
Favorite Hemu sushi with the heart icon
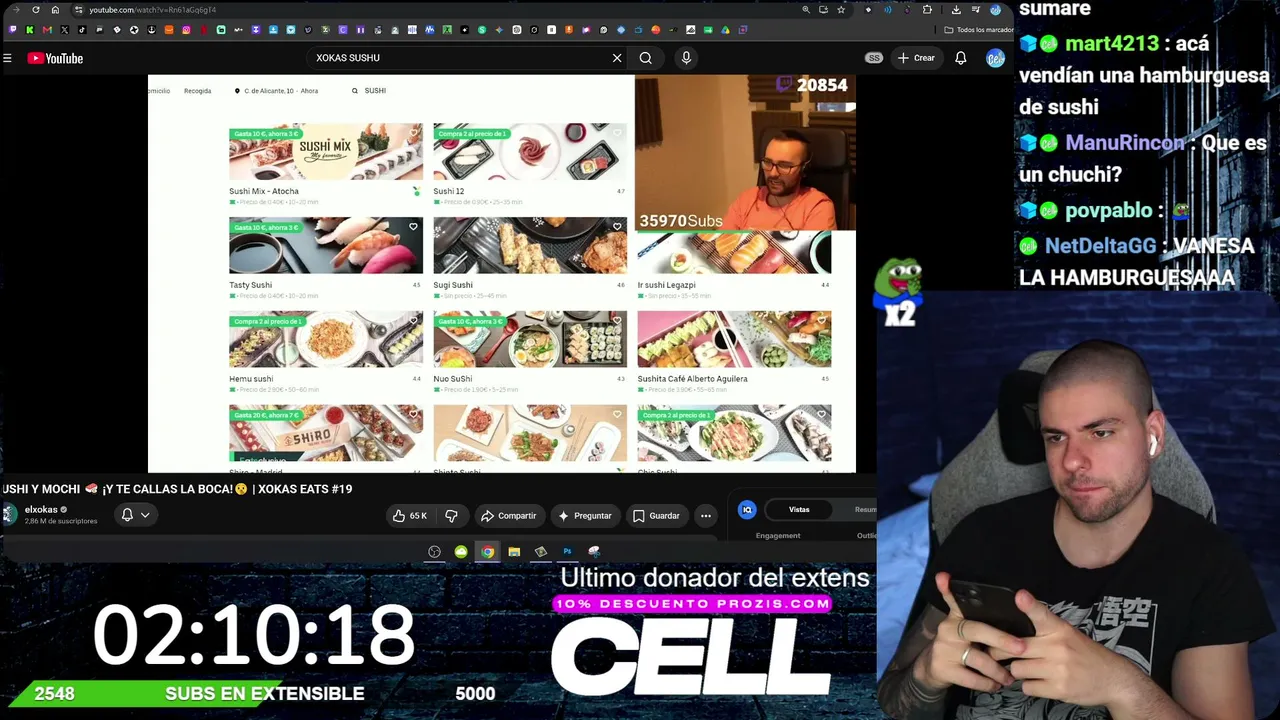tap(413, 321)
